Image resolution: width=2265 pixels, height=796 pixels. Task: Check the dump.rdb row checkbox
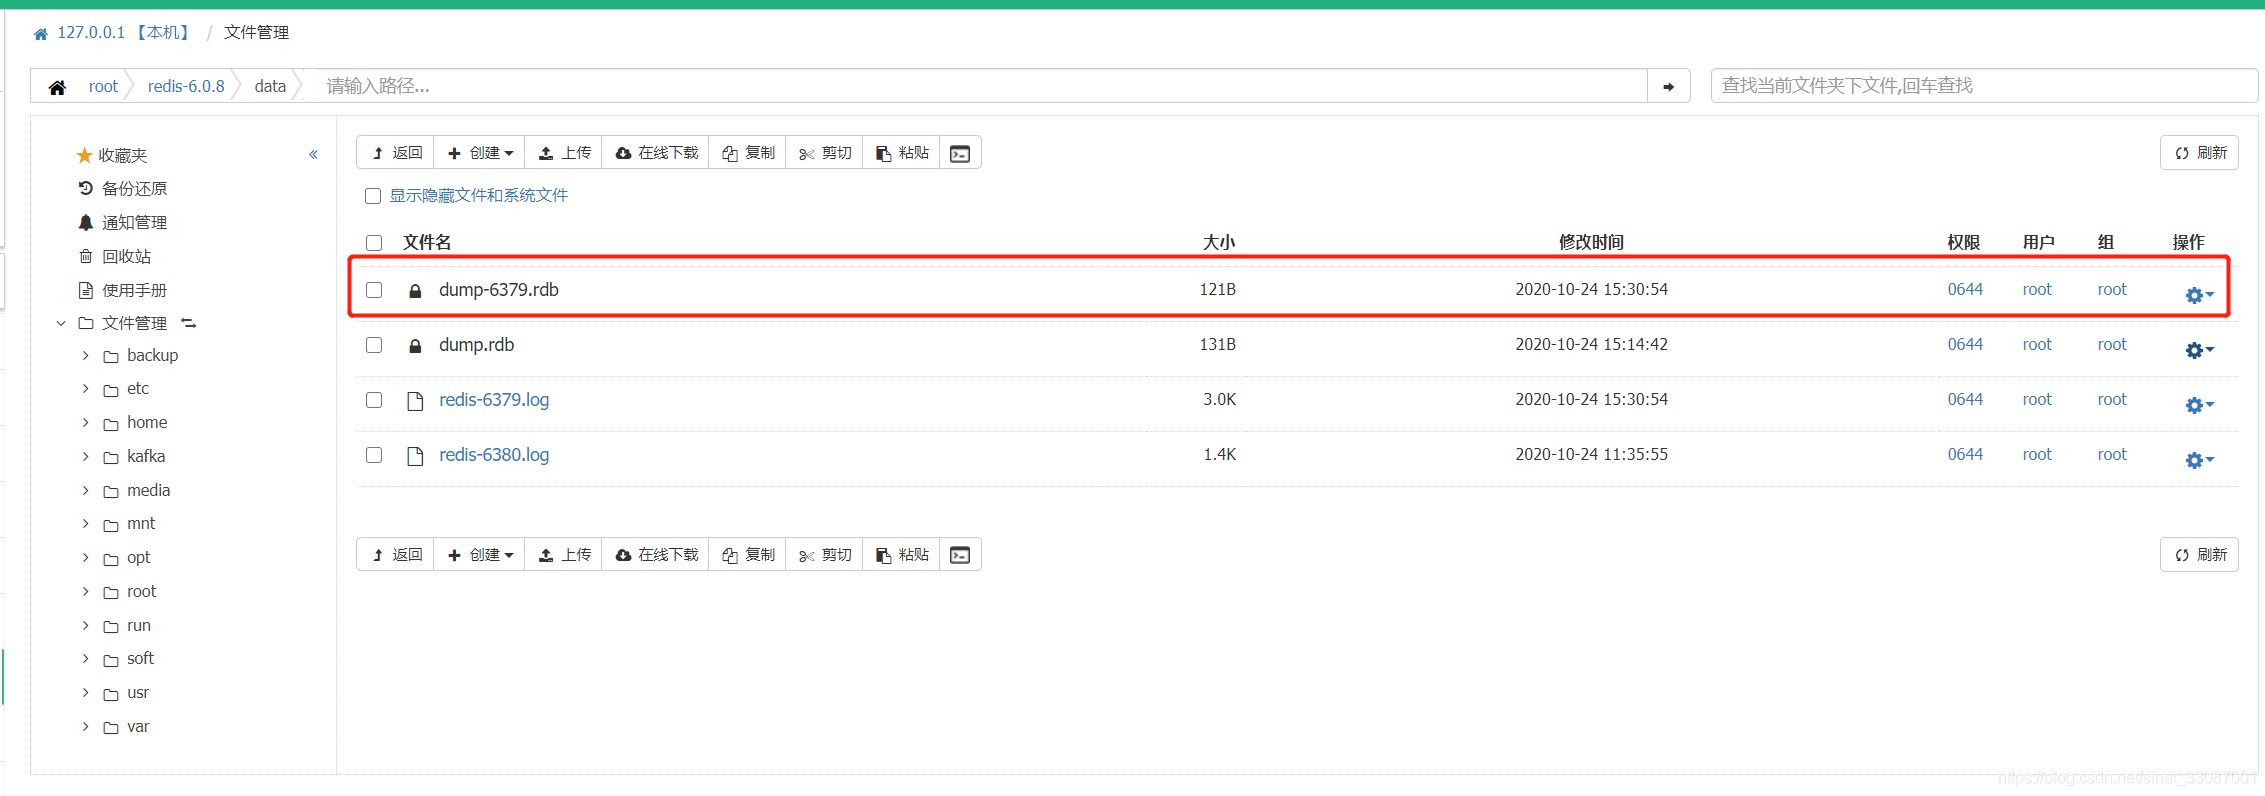374,345
